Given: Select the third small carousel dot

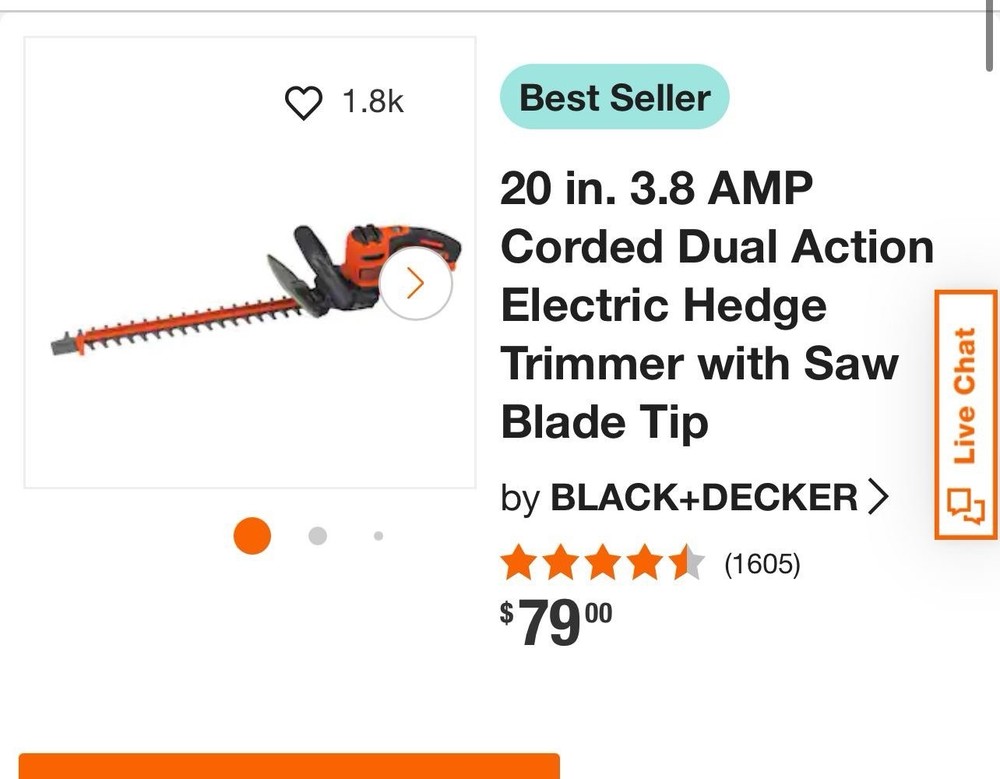Looking at the screenshot, I should 378,536.
